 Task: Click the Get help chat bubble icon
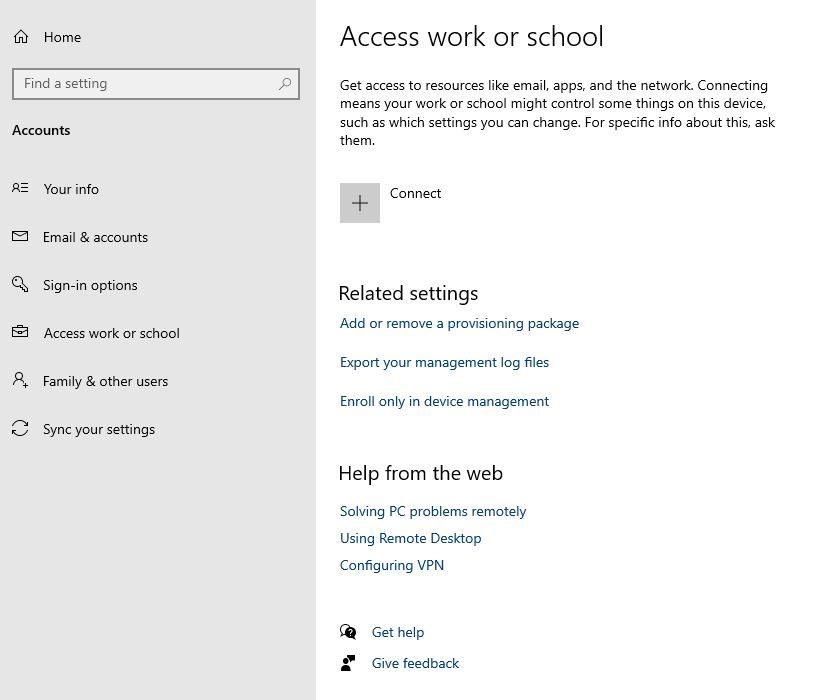(x=349, y=632)
